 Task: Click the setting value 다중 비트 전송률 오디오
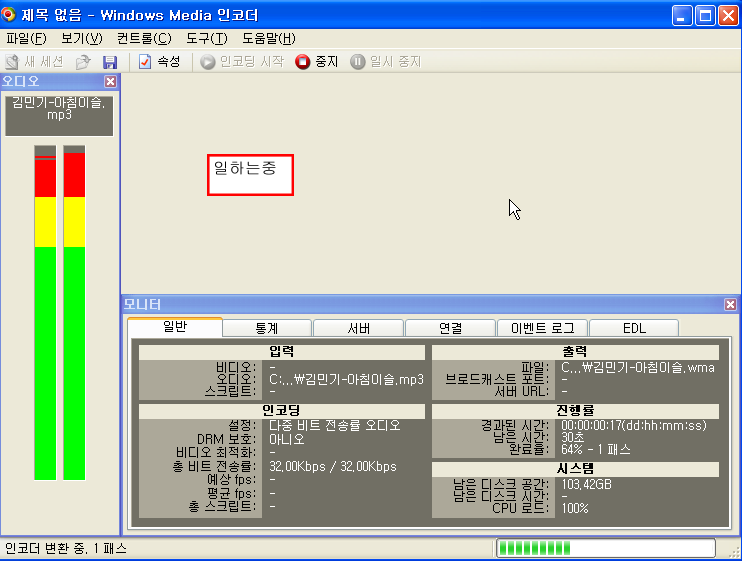(x=335, y=426)
